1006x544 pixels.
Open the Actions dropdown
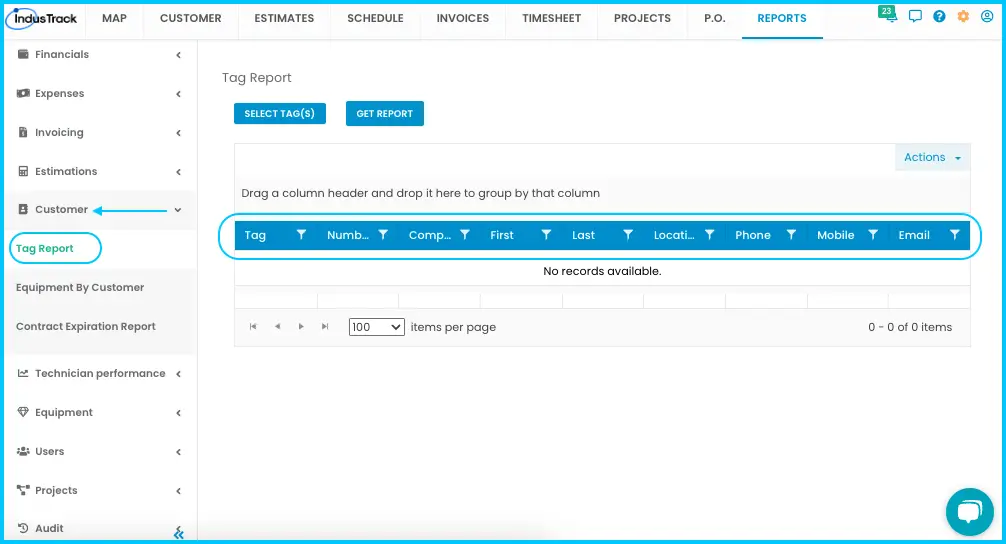point(932,157)
